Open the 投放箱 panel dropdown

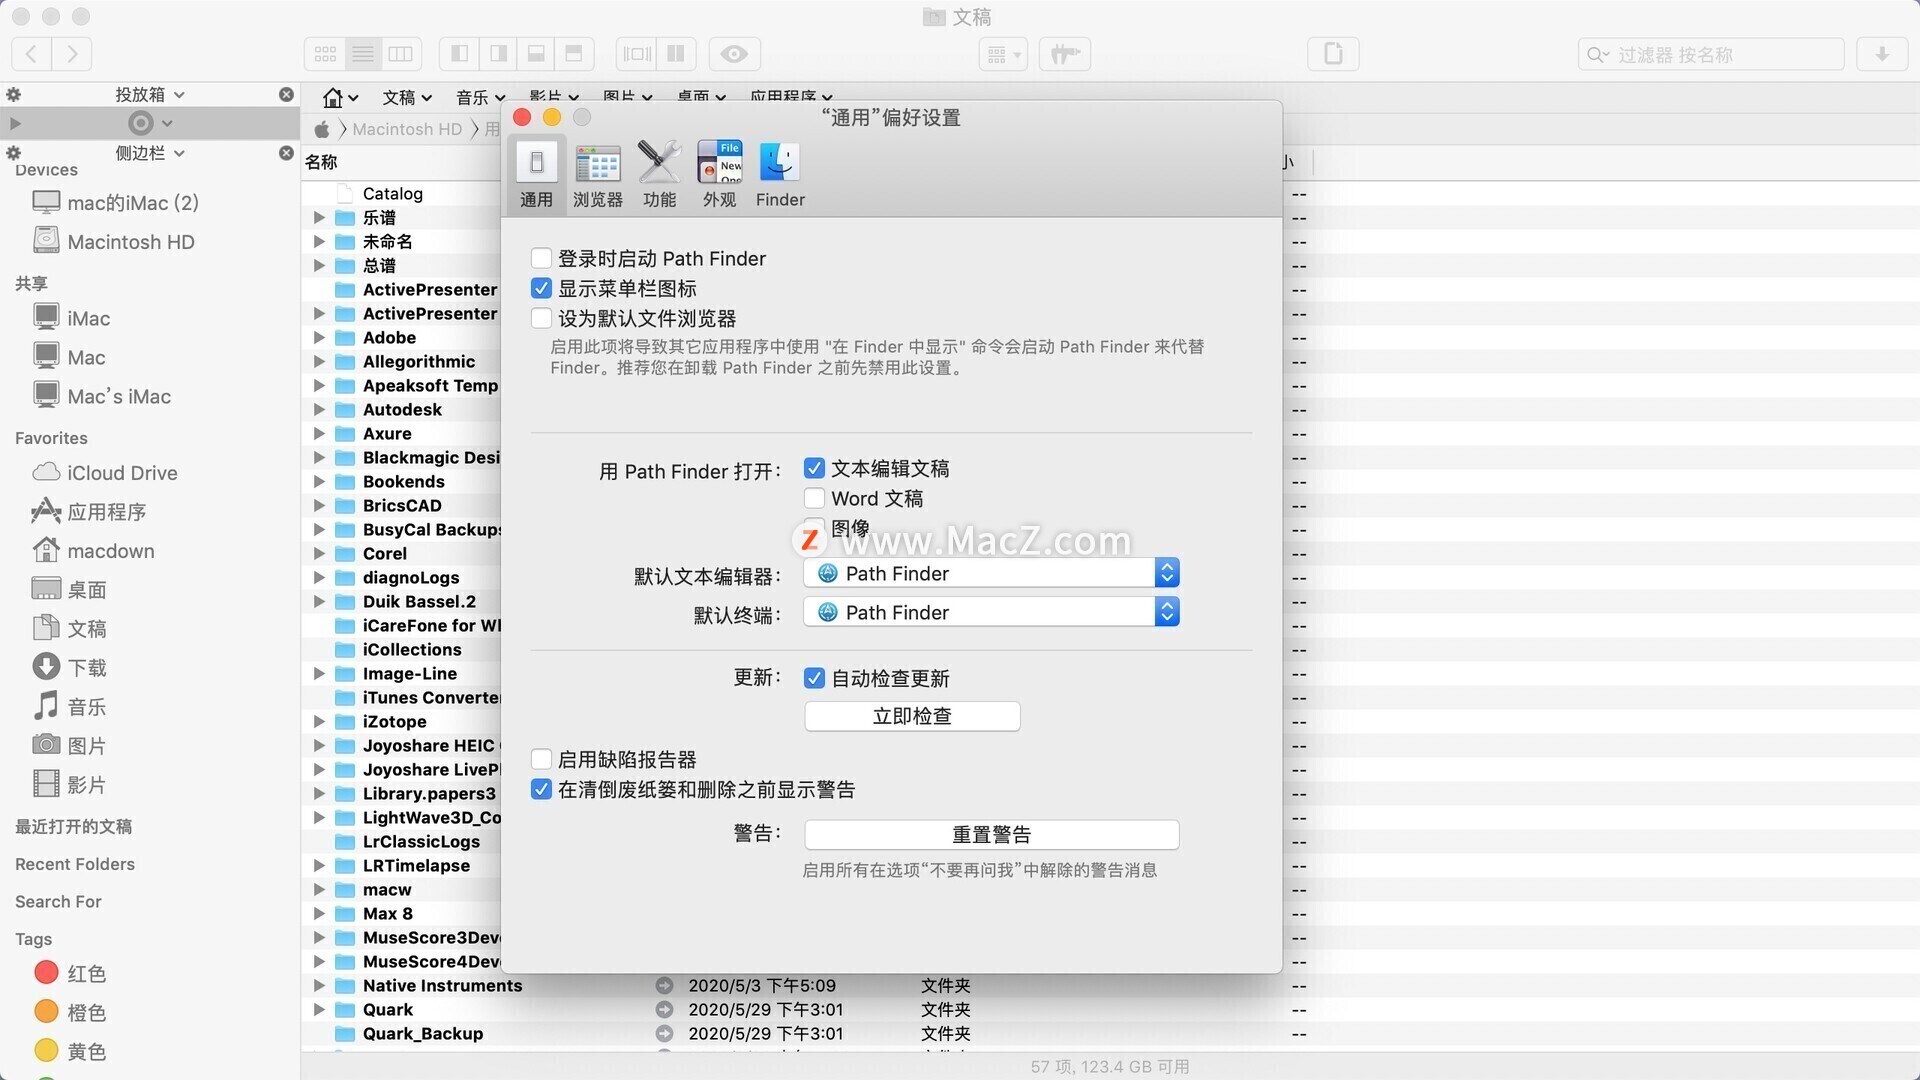click(x=150, y=94)
